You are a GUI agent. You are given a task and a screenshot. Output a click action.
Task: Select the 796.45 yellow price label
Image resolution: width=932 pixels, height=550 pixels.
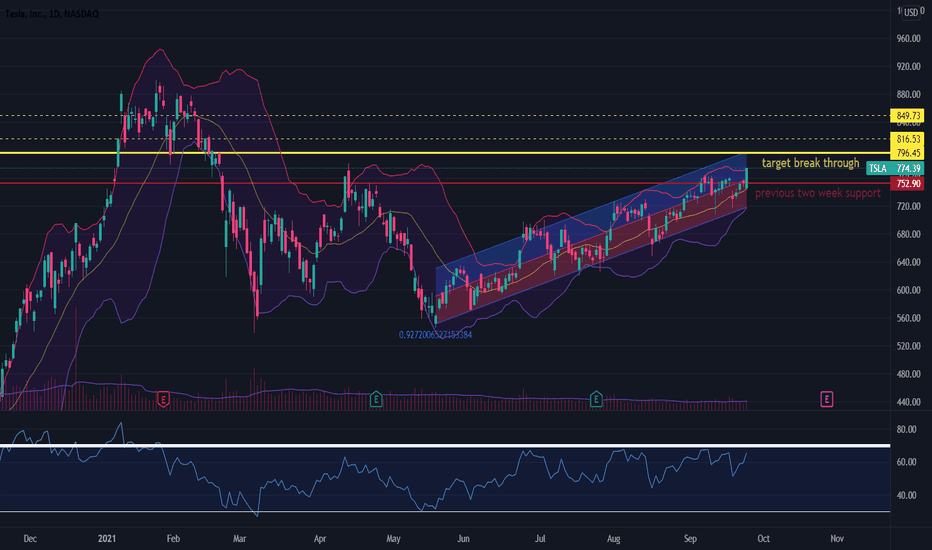coord(907,153)
